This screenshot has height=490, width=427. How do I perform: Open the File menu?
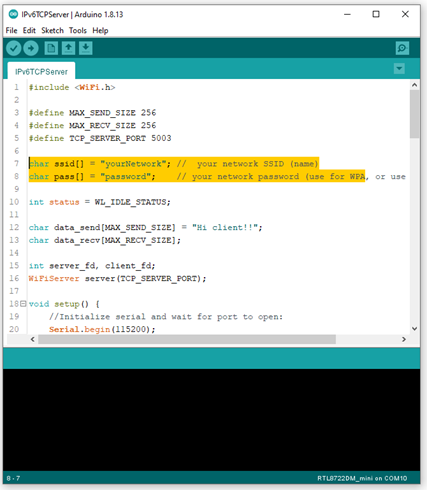[x=11, y=31]
